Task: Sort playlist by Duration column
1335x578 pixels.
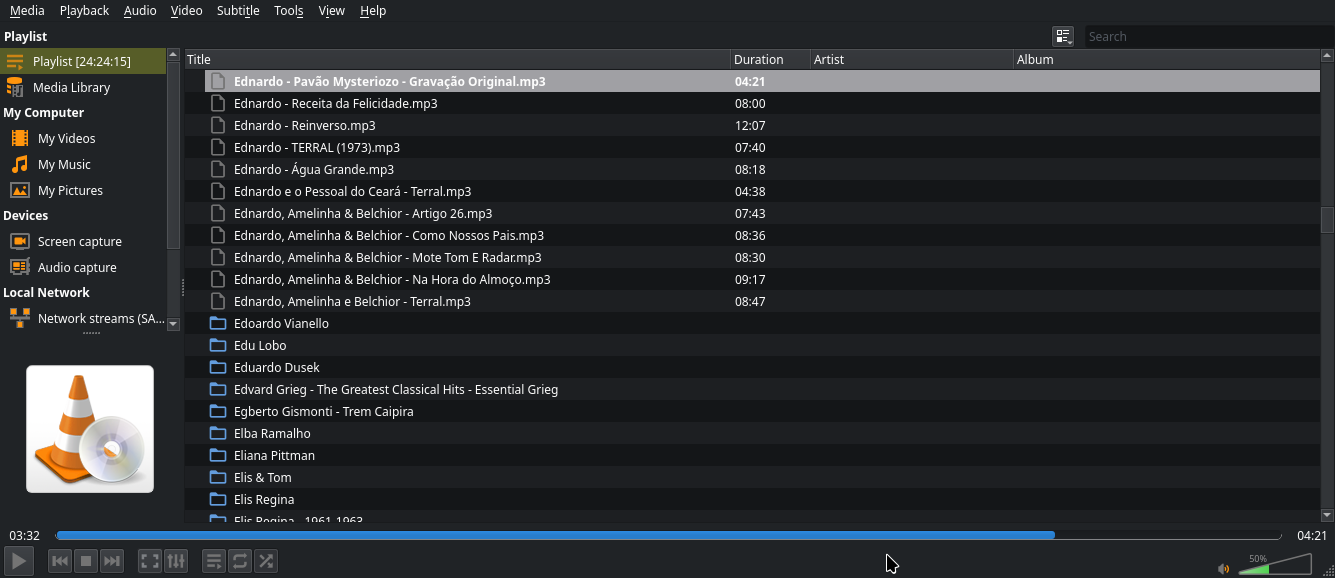Action: (x=769, y=59)
